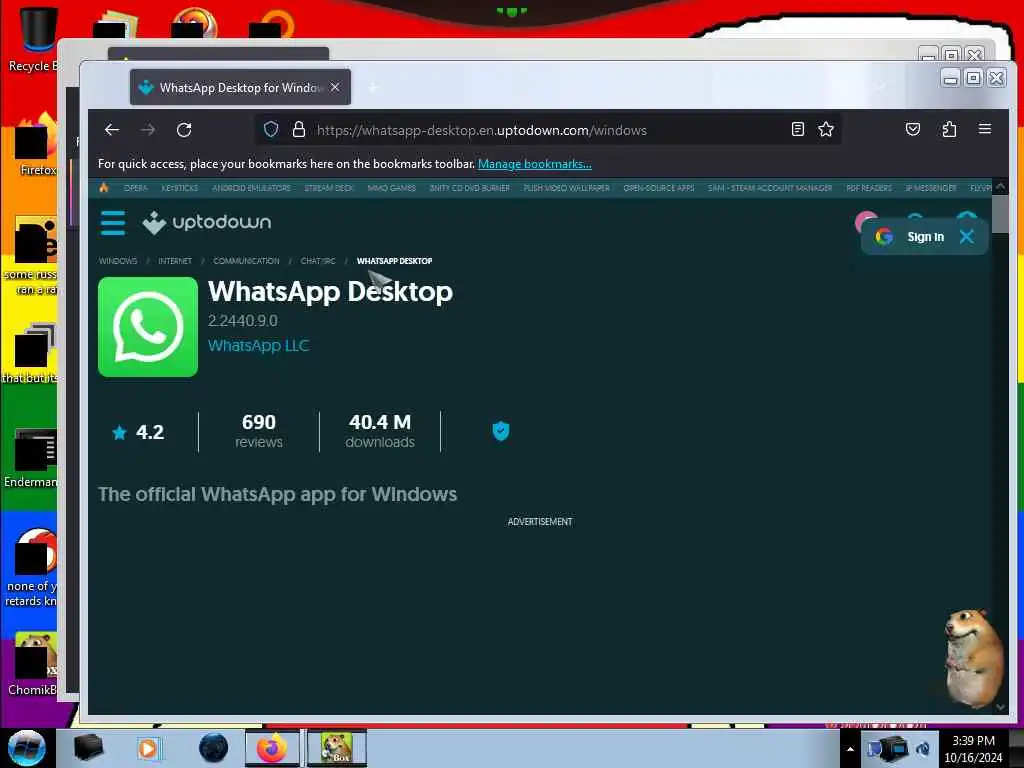This screenshot has width=1024, height=768.
Task: Go to Uptodown home via logo
Action: (x=206, y=223)
